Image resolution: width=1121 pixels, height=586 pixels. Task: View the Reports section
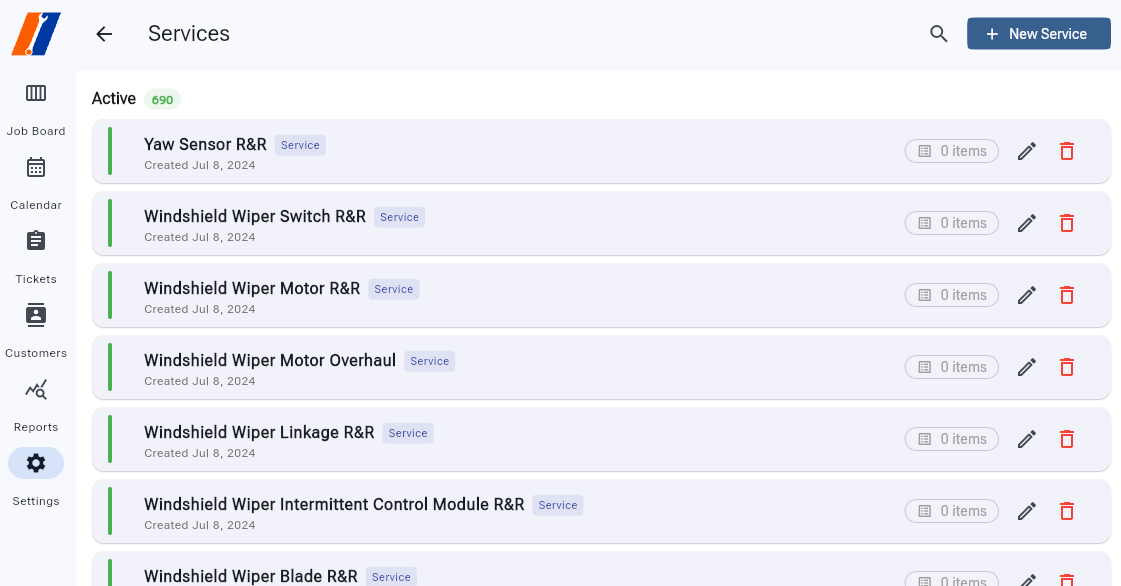coord(36,400)
